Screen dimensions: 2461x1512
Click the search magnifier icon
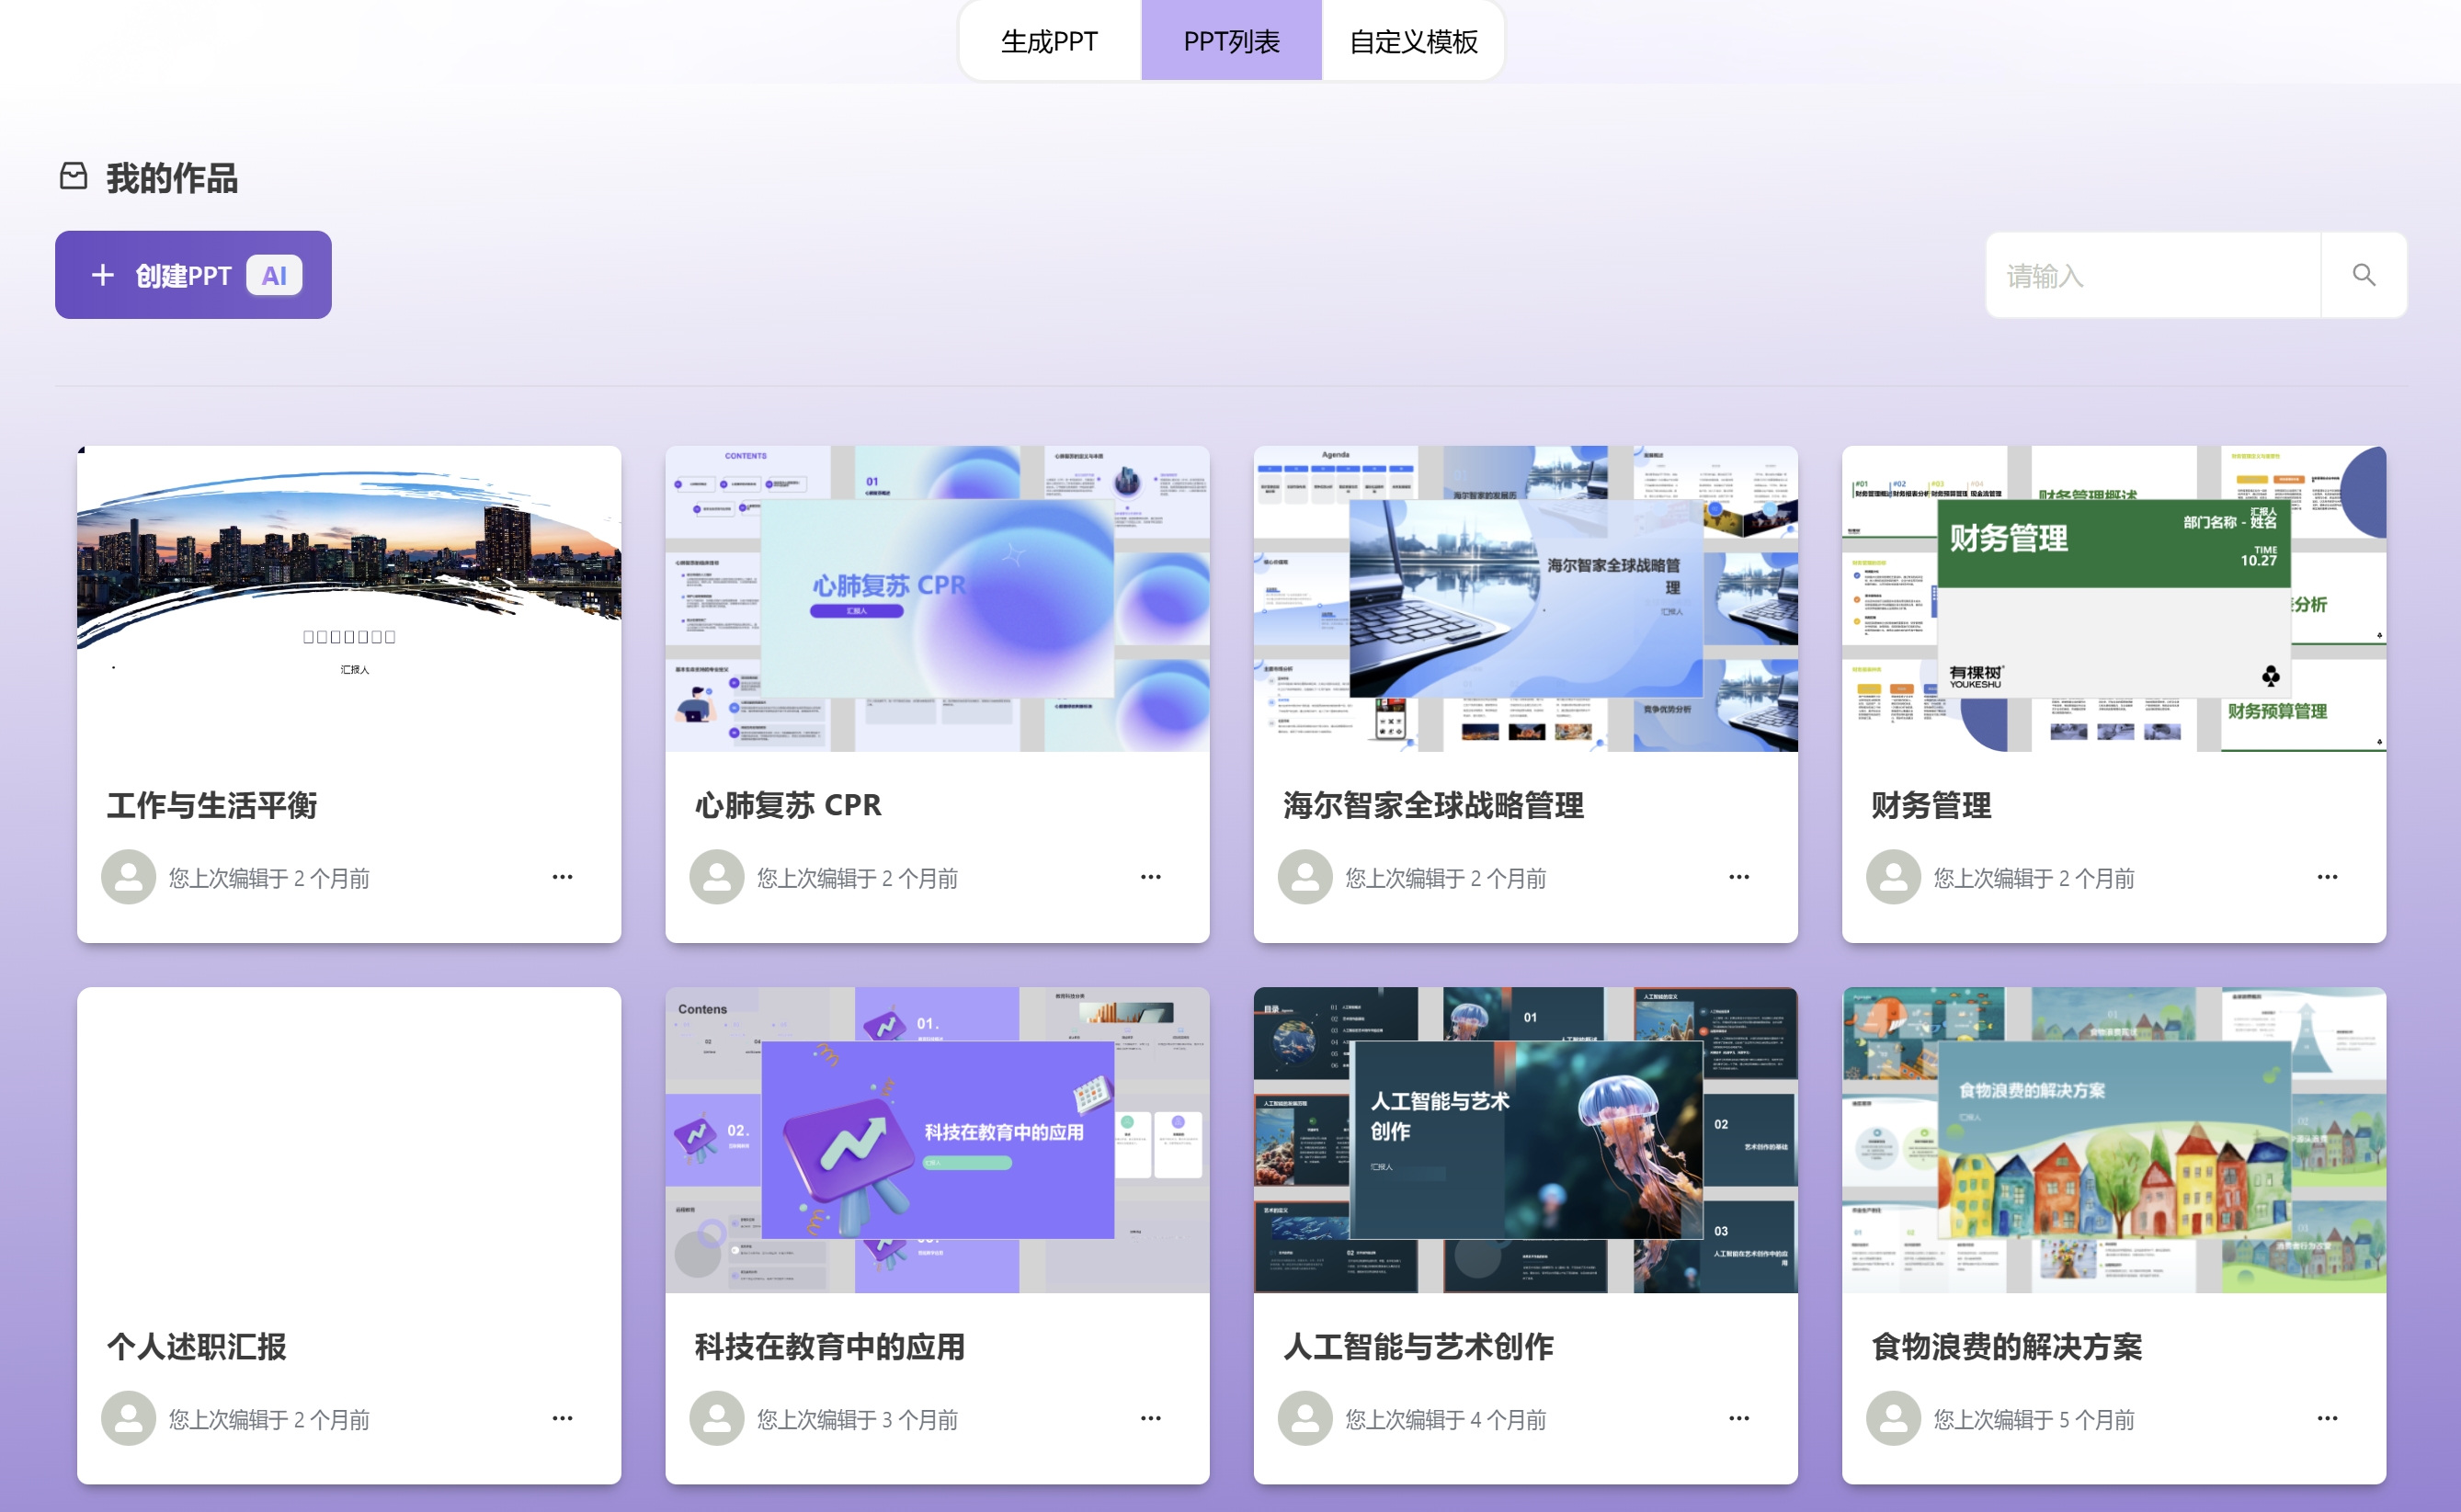(x=2364, y=274)
